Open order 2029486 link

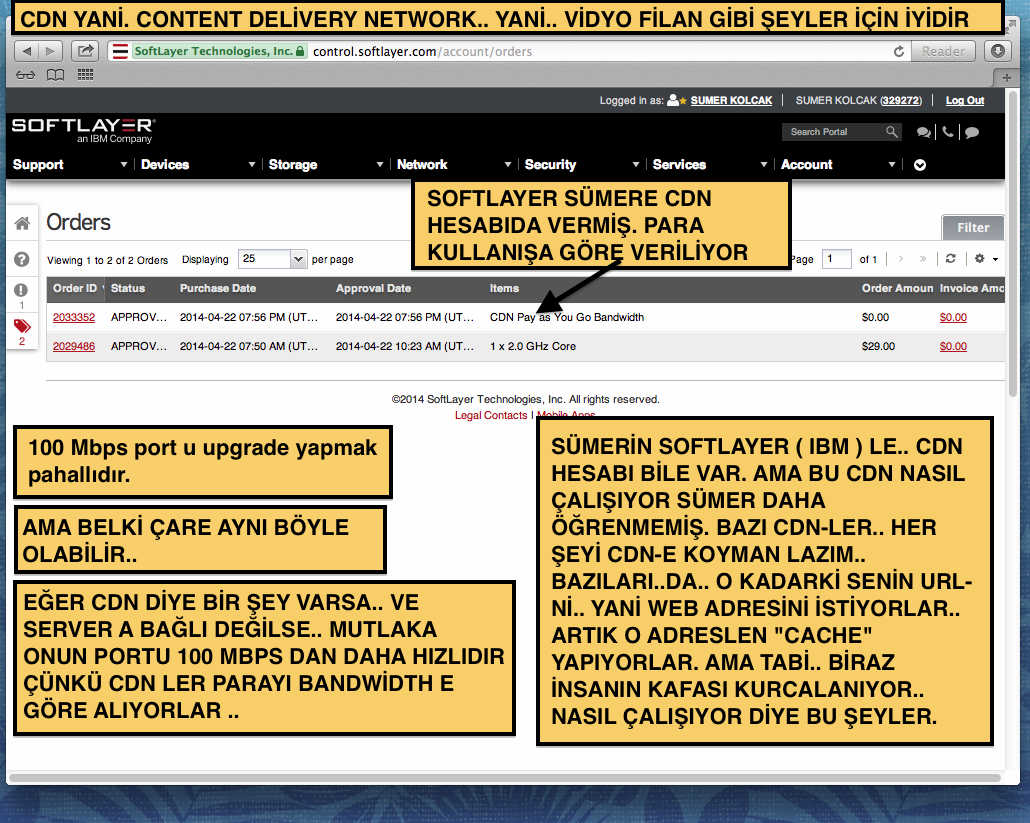[74, 346]
